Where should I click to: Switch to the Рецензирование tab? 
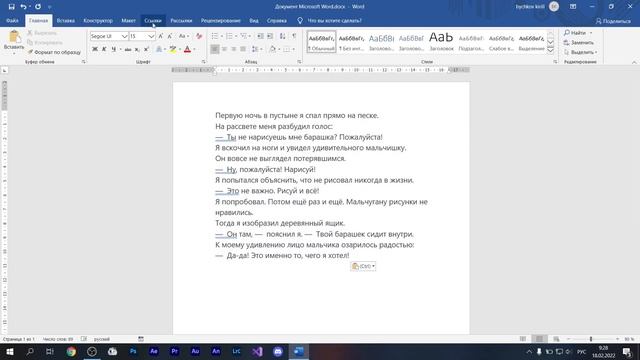tap(220, 20)
